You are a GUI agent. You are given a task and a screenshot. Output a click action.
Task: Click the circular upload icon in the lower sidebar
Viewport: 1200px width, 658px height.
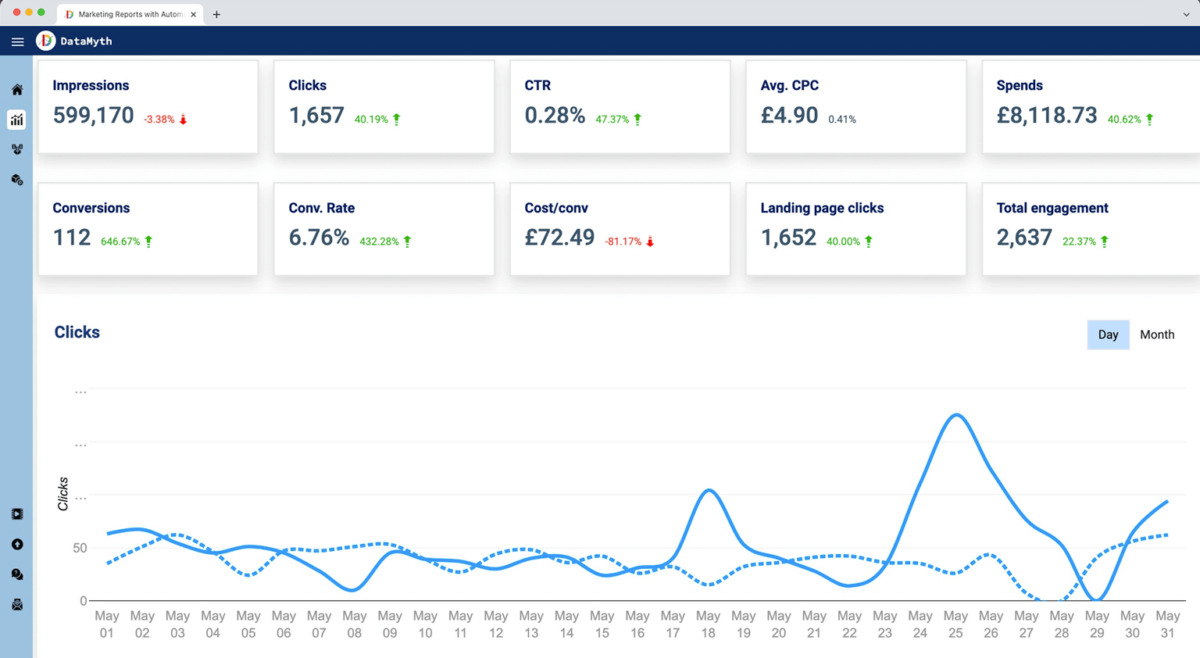[16, 543]
